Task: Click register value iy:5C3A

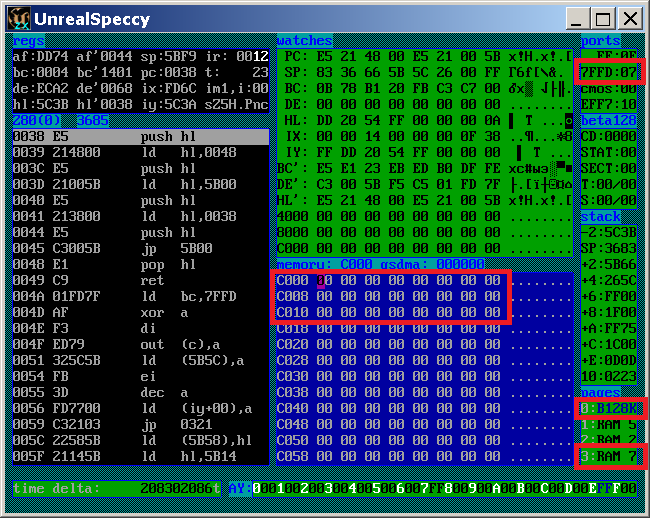Action: point(168,104)
